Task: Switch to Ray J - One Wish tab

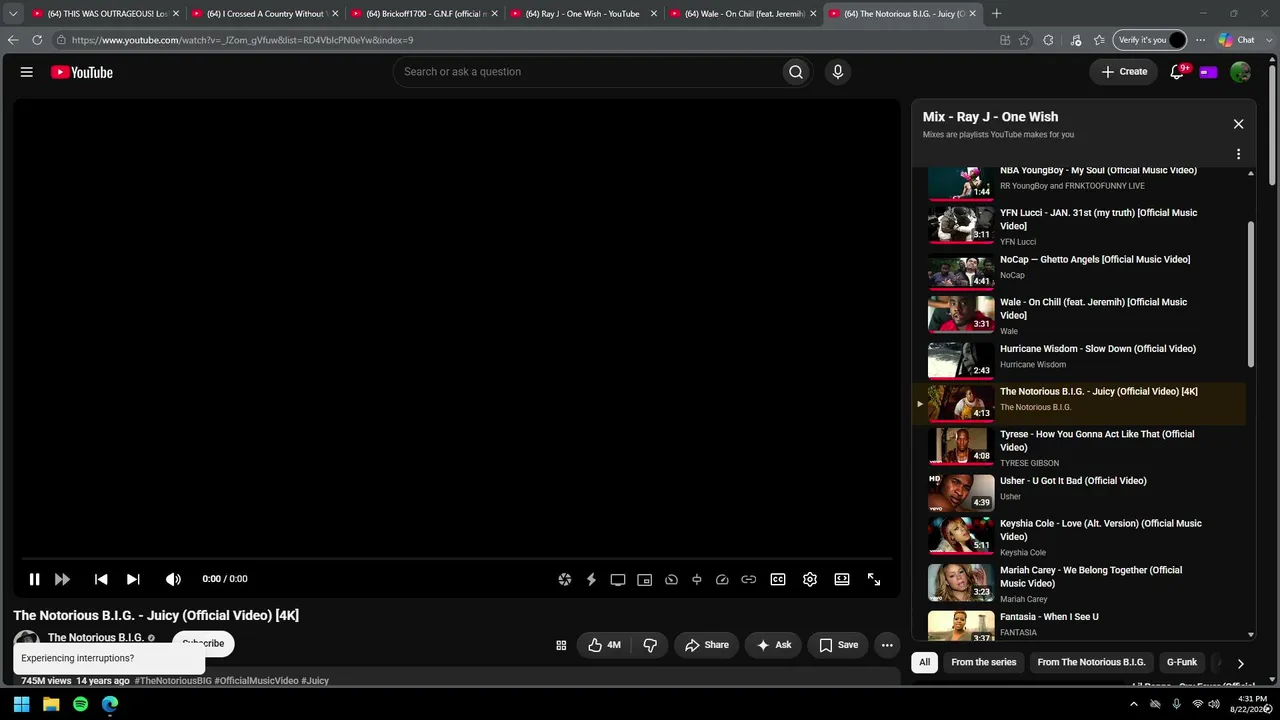Action: (584, 14)
